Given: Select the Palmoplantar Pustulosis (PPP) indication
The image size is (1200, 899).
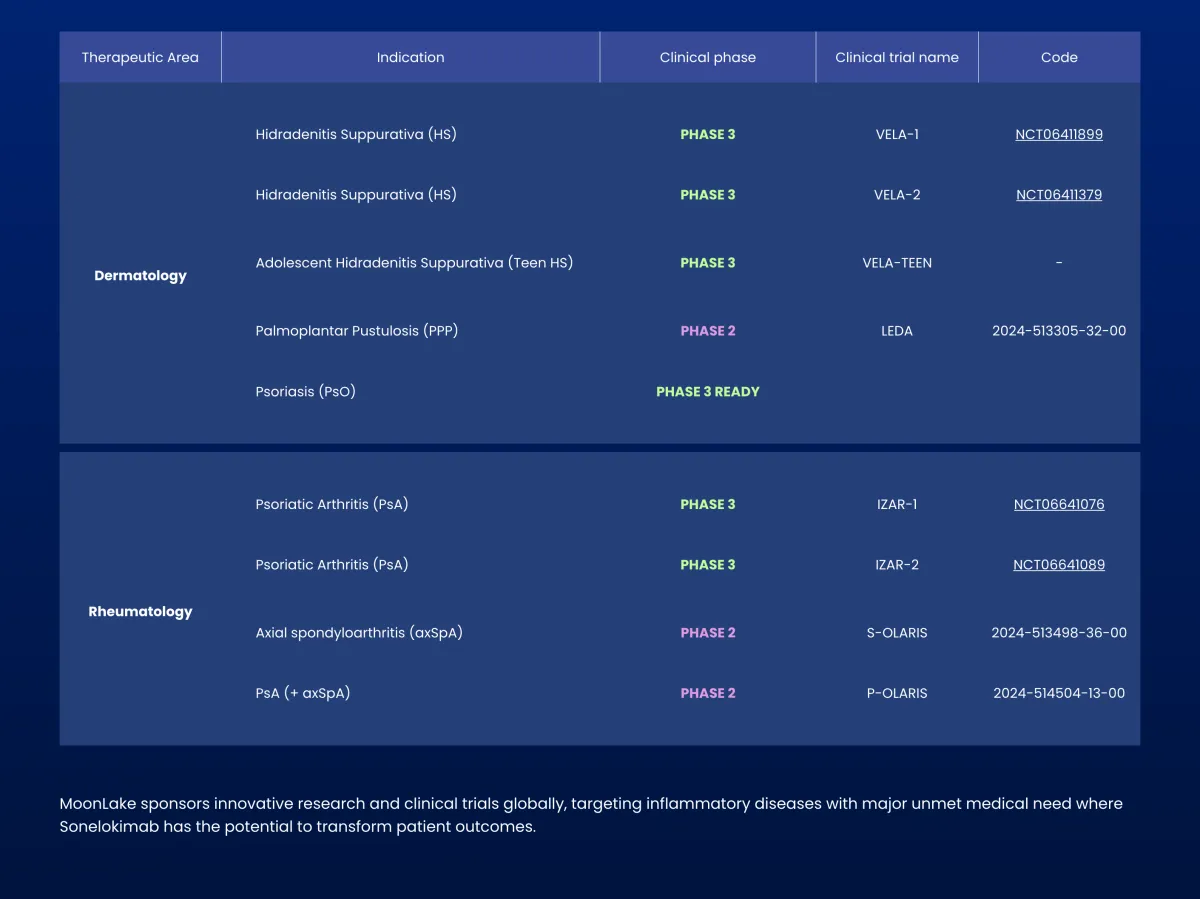Looking at the screenshot, I should 356,331.
